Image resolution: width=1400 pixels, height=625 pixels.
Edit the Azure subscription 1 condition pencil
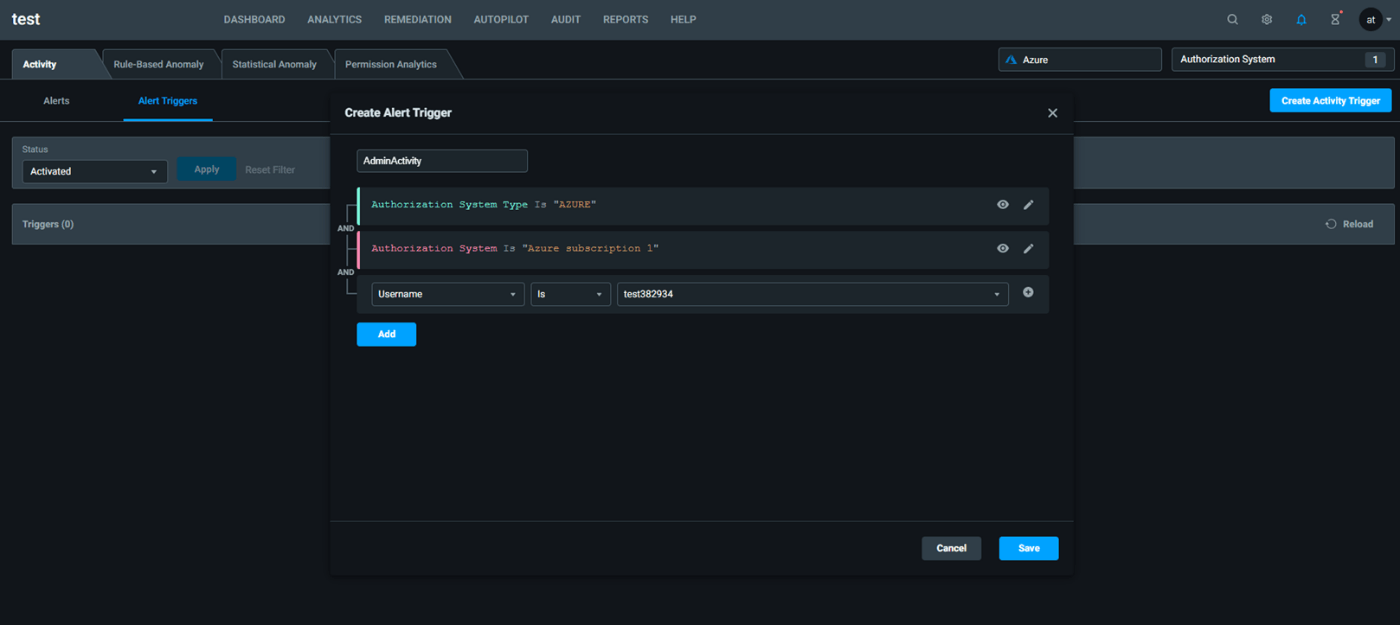point(1029,249)
